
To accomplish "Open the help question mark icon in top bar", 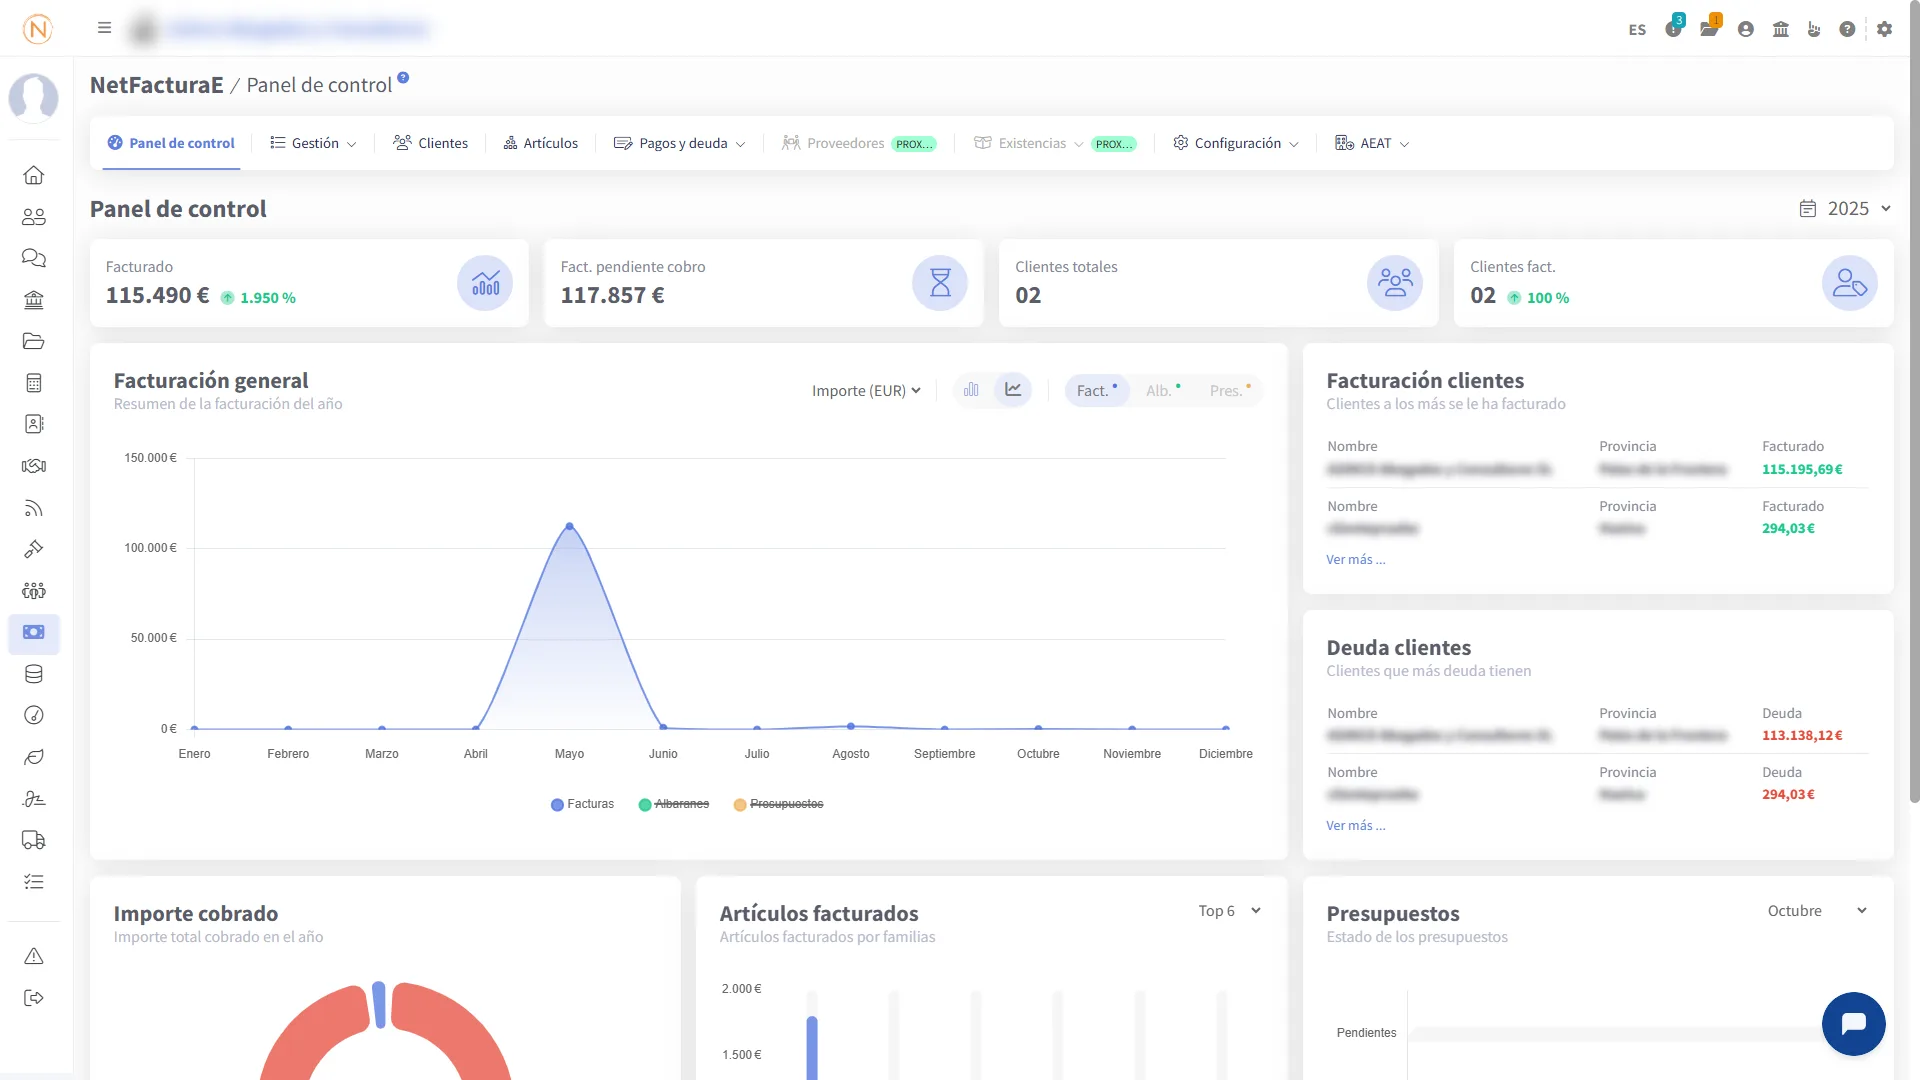I will click(x=1847, y=29).
